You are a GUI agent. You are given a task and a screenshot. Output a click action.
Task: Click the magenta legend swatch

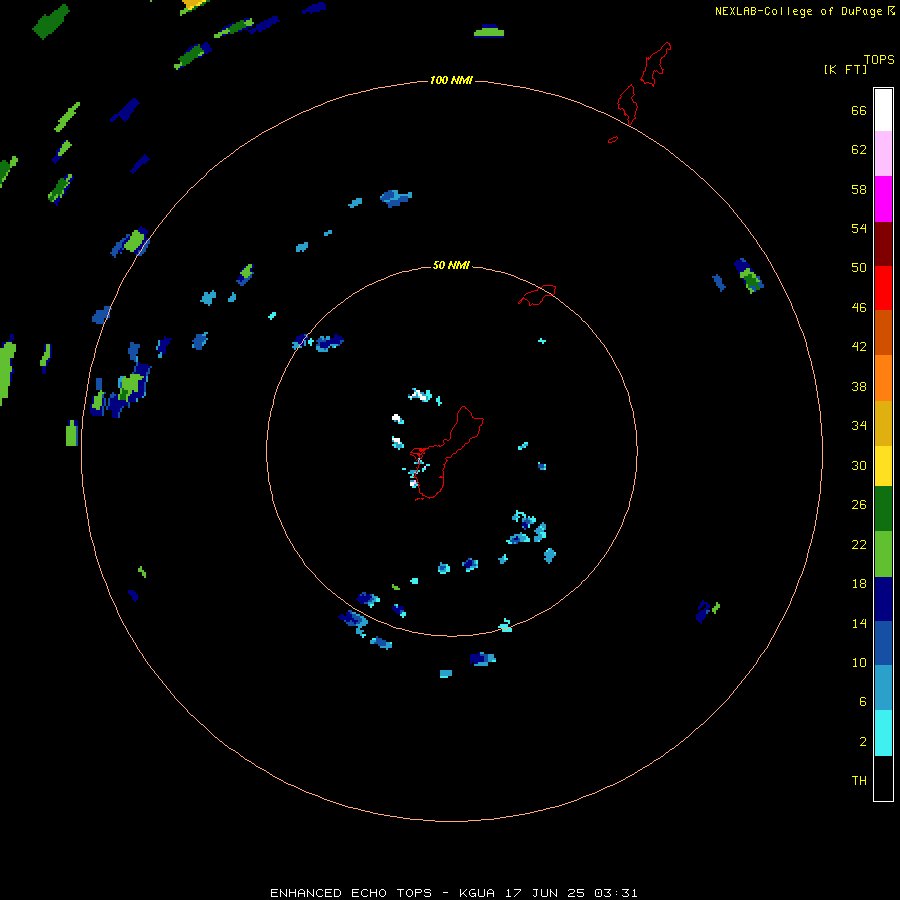[883, 199]
